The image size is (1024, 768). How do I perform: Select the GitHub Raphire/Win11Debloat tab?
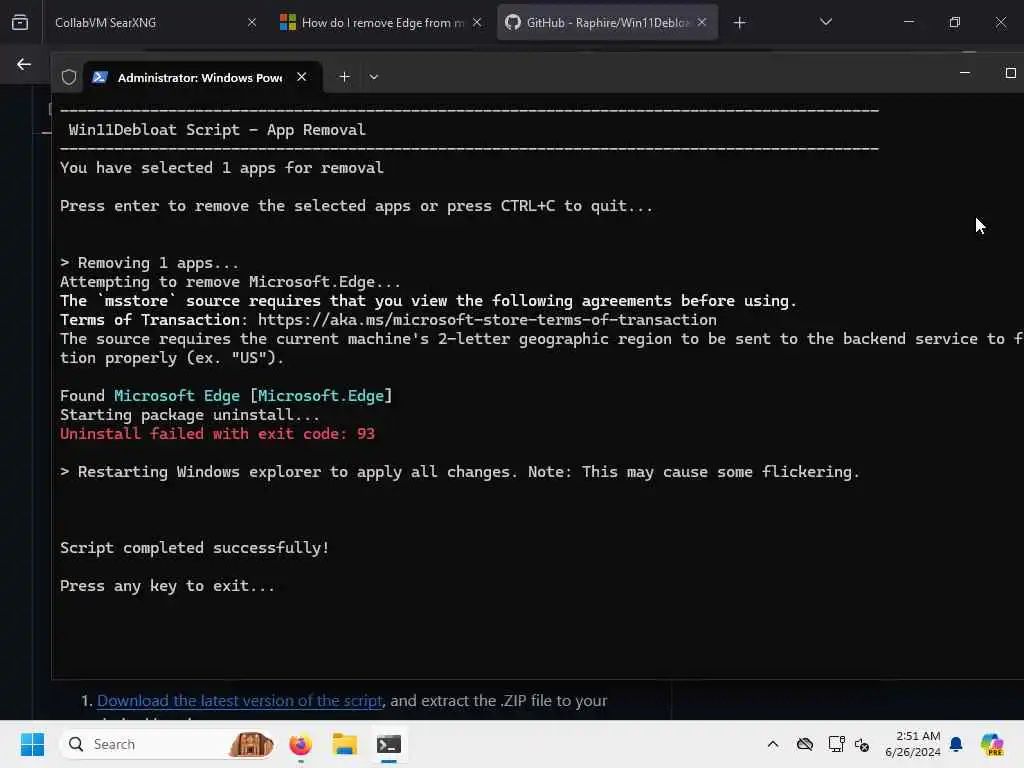(607, 22)
